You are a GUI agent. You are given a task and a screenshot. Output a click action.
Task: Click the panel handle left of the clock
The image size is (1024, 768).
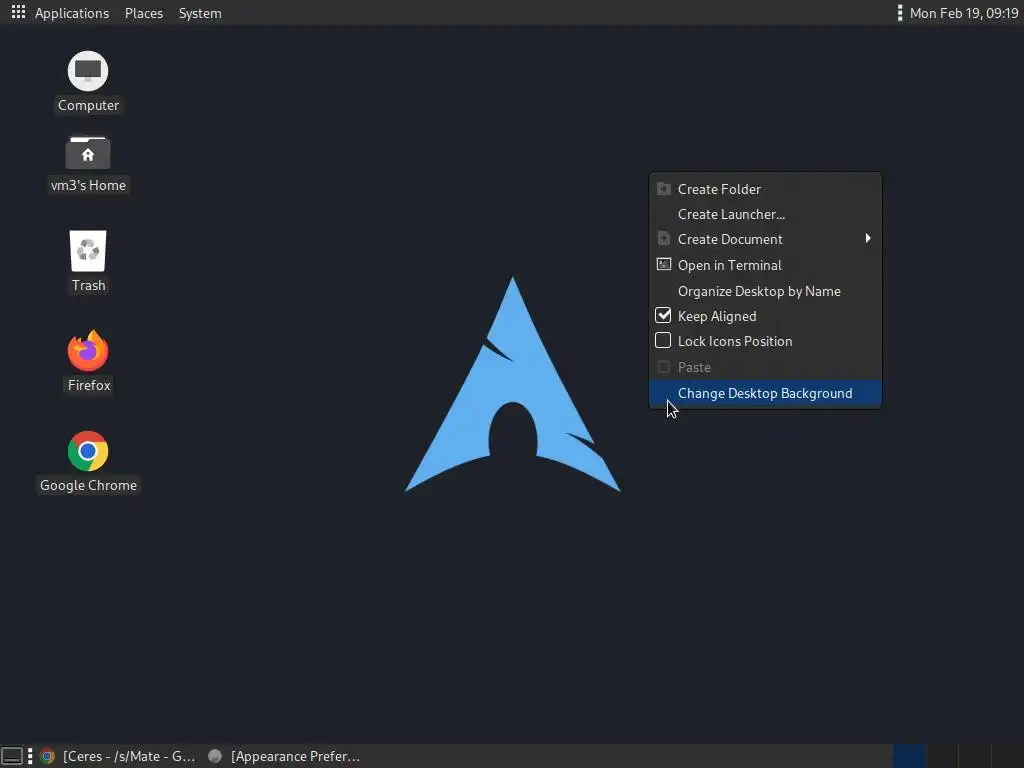(900, 13)
